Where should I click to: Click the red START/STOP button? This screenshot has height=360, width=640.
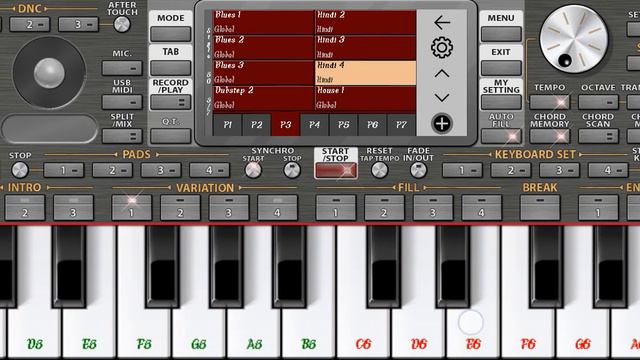(x=336, y=171)
